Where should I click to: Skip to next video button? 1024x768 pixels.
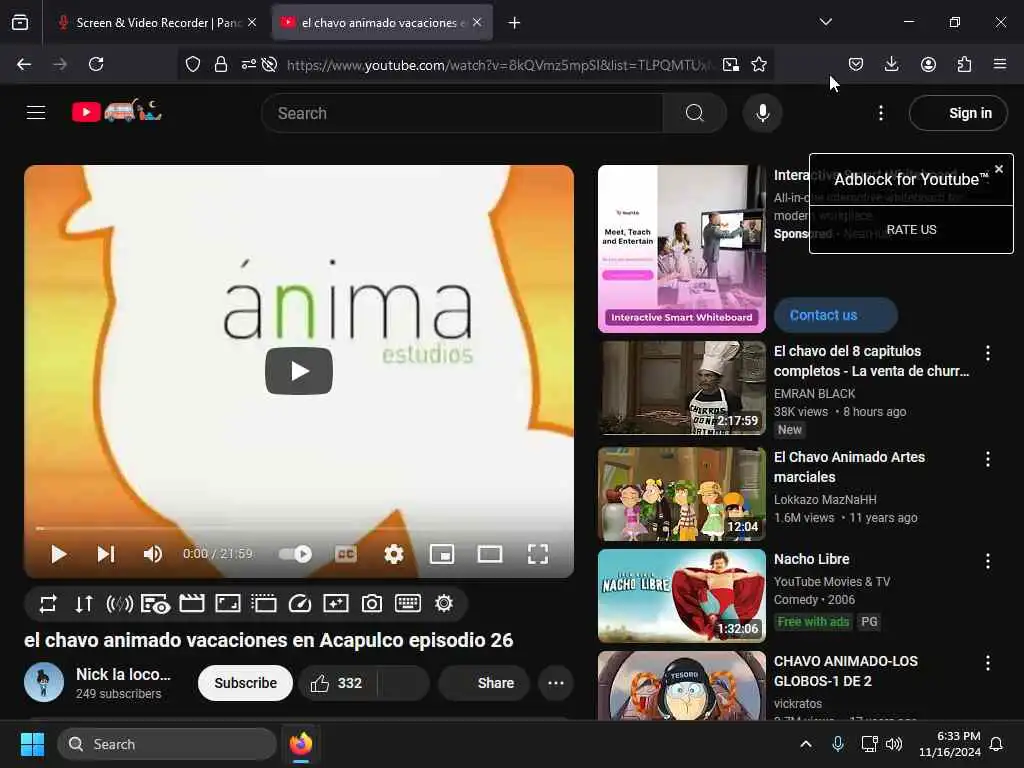coord(106,554)
